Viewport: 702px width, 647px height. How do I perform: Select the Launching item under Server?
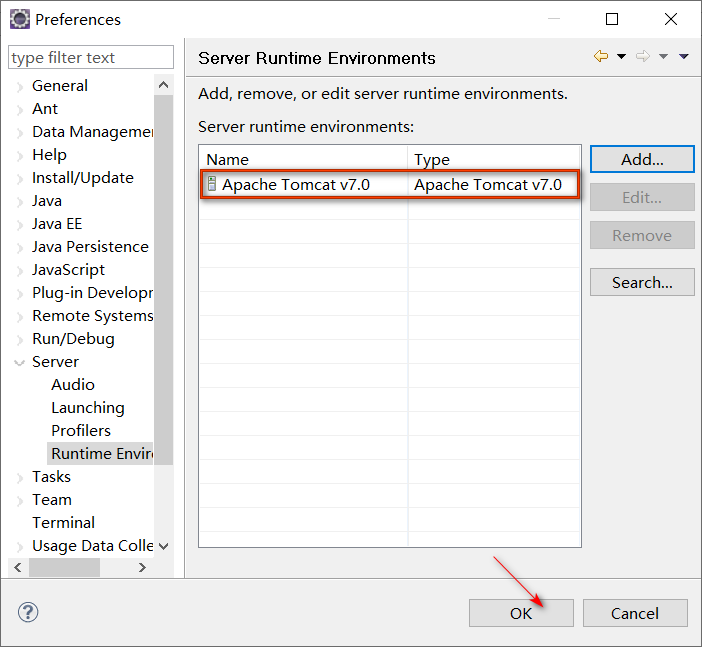pyautogui.click(x=88, y=407)
